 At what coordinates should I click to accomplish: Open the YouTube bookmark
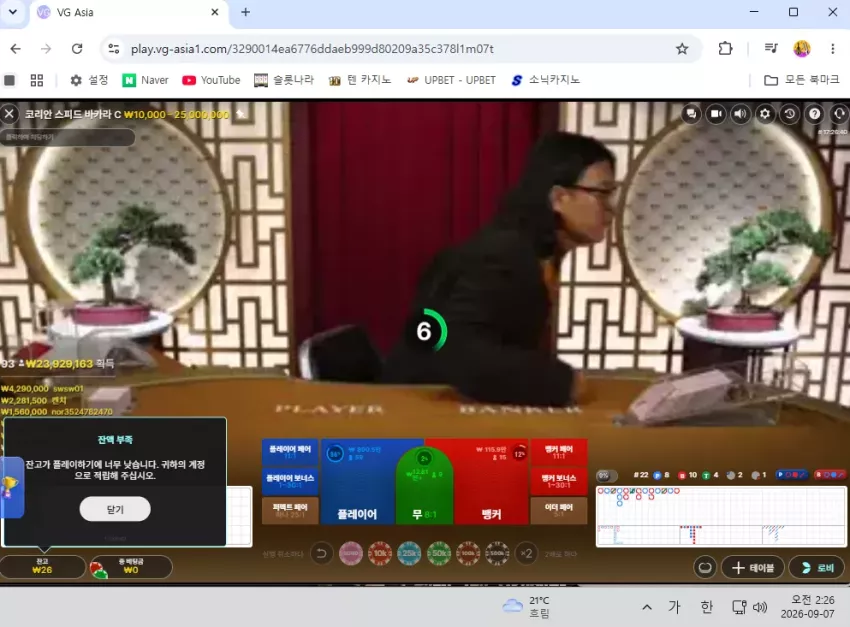click(211, 80)
